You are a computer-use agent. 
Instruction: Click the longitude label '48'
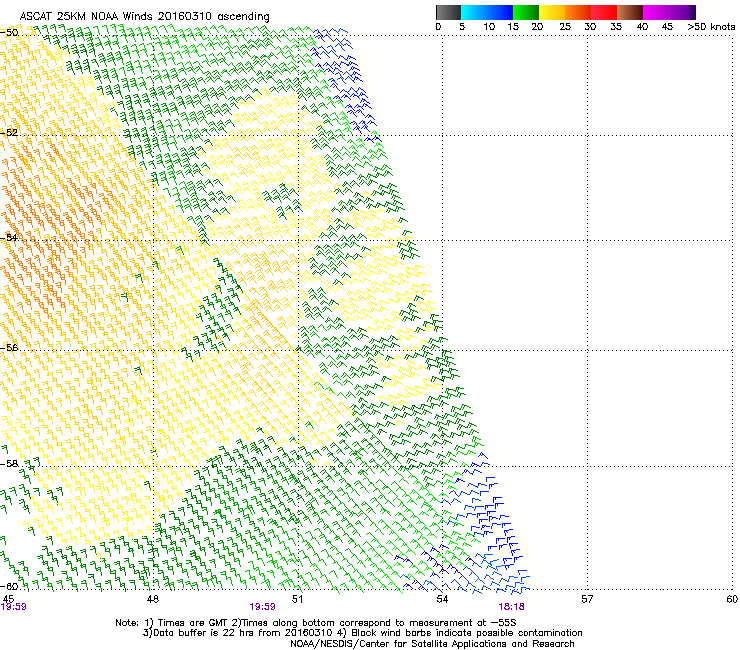pyautogui.click(x=153, y=599)
